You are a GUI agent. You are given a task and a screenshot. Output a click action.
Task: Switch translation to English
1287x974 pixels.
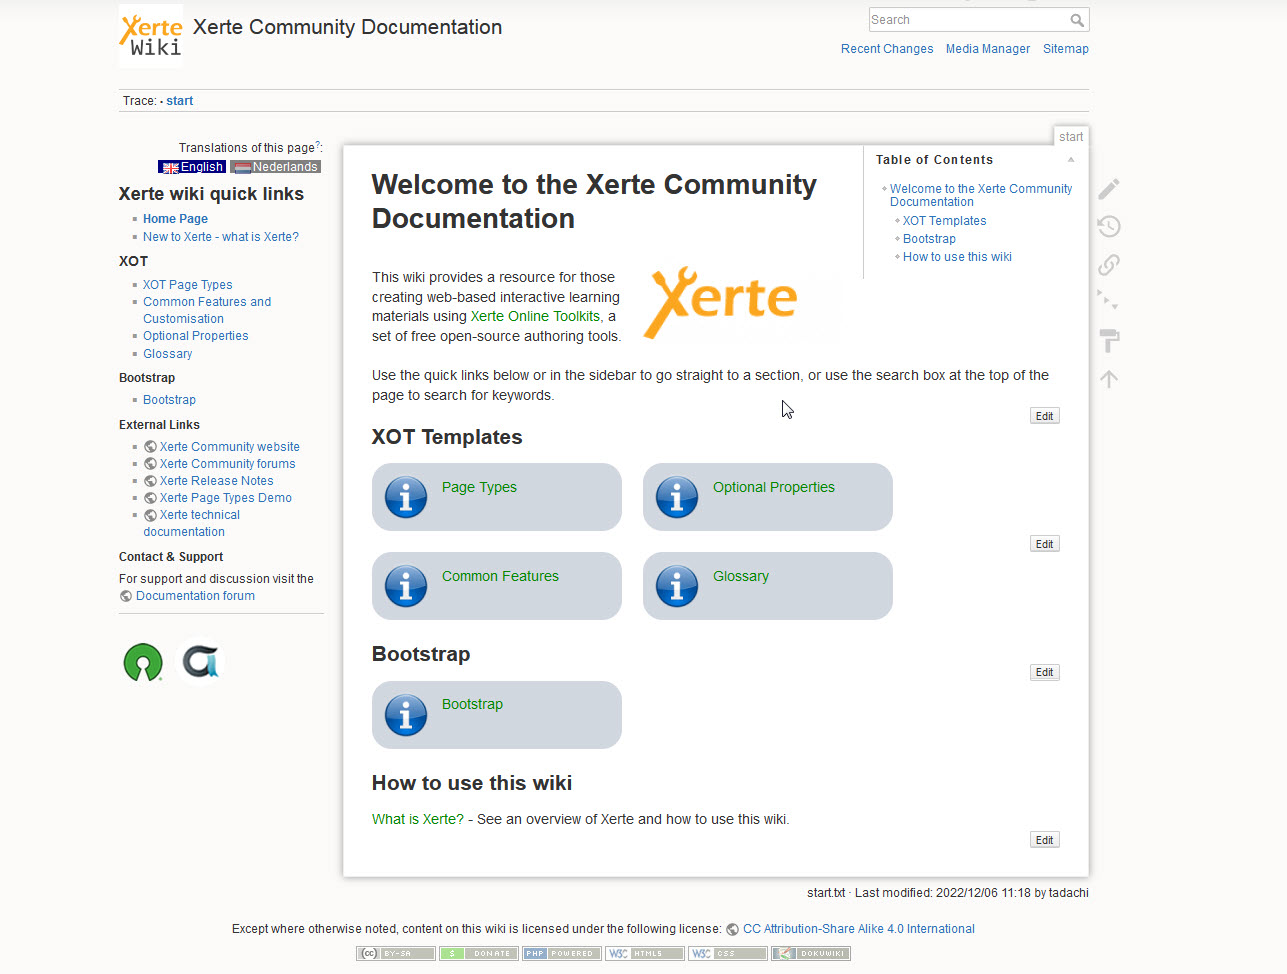pos(192,167)
